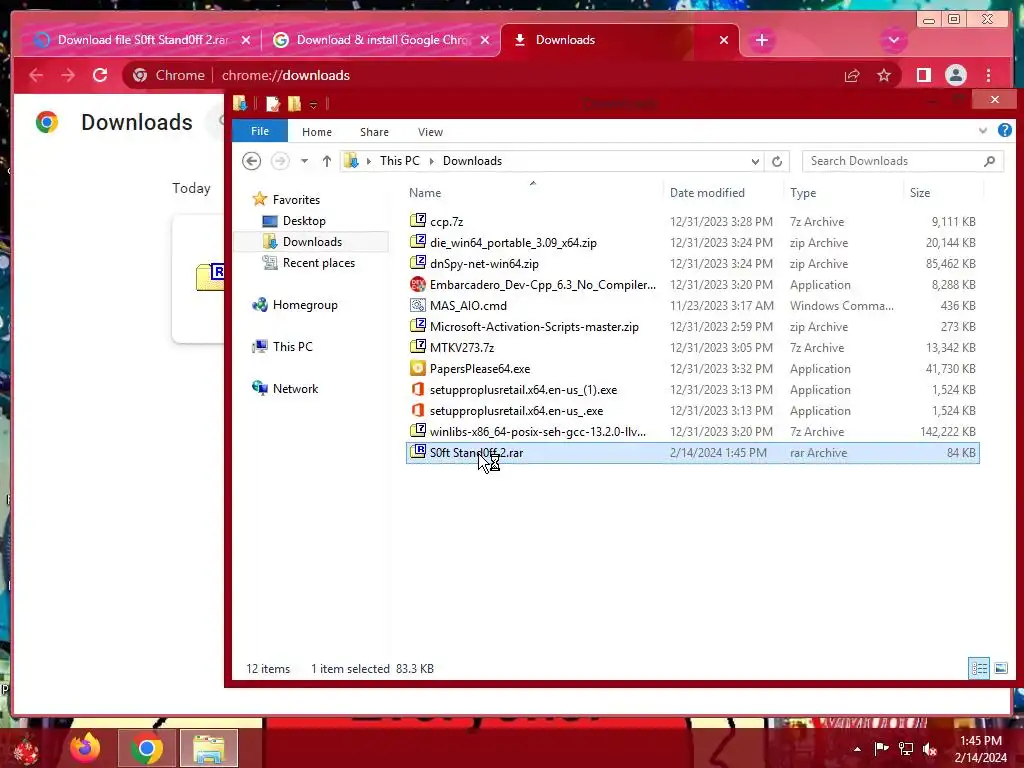Viewport: 1024px width, 768px height.
Task: Open Explorer help icon
Action: tap(1004, 131)
